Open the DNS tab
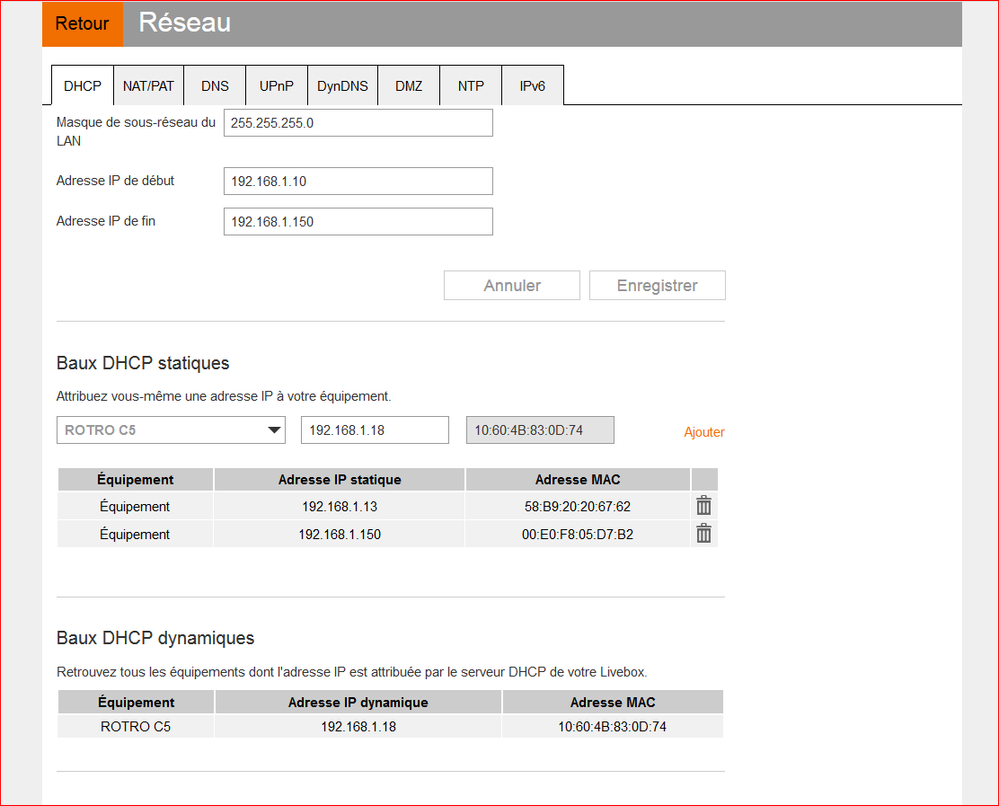This screenshot has height=806, width=999. (x=214, y=86)
